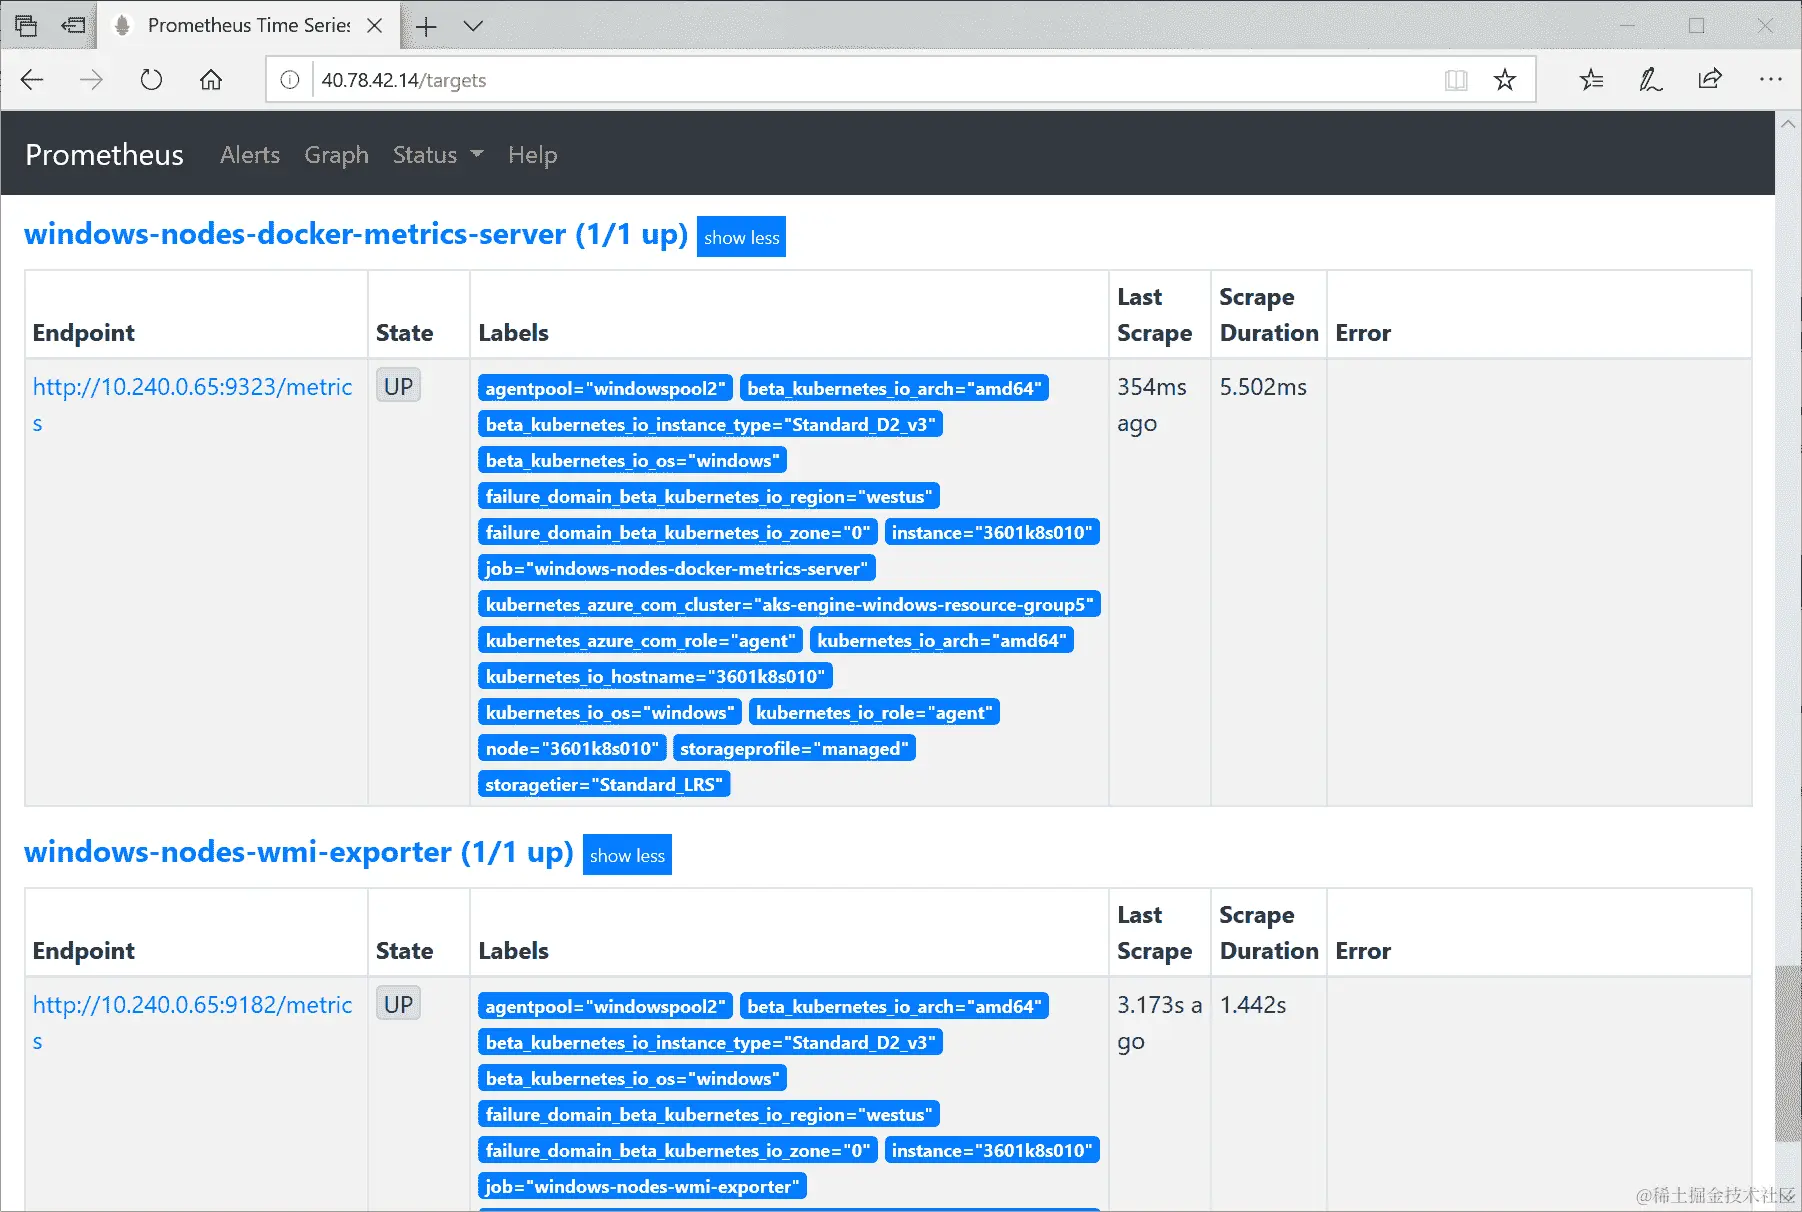This screenshot has height=1212, width=1802.
Task: Select failure-domain zone="0" label in docker-metrics table
Action: pos(678,532)
